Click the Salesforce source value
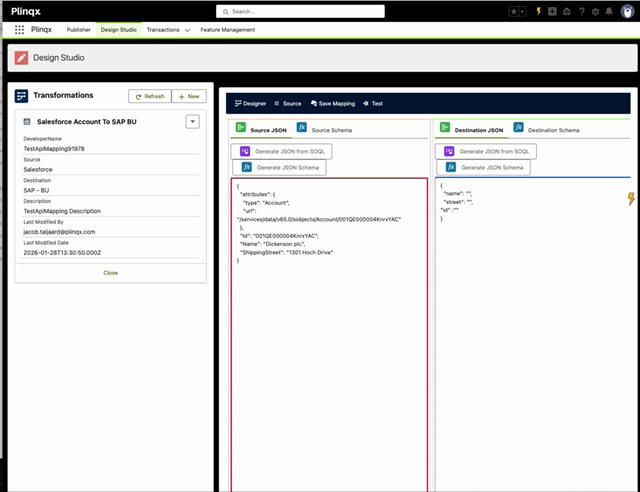 pos(38,169)
